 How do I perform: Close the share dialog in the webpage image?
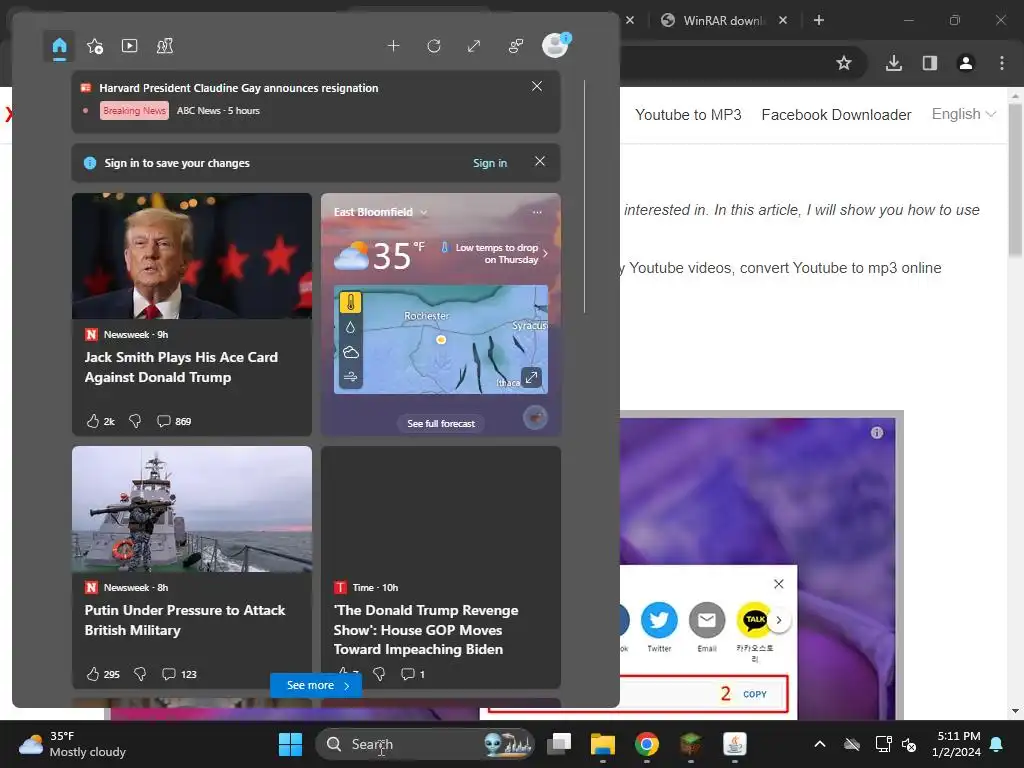778,584
